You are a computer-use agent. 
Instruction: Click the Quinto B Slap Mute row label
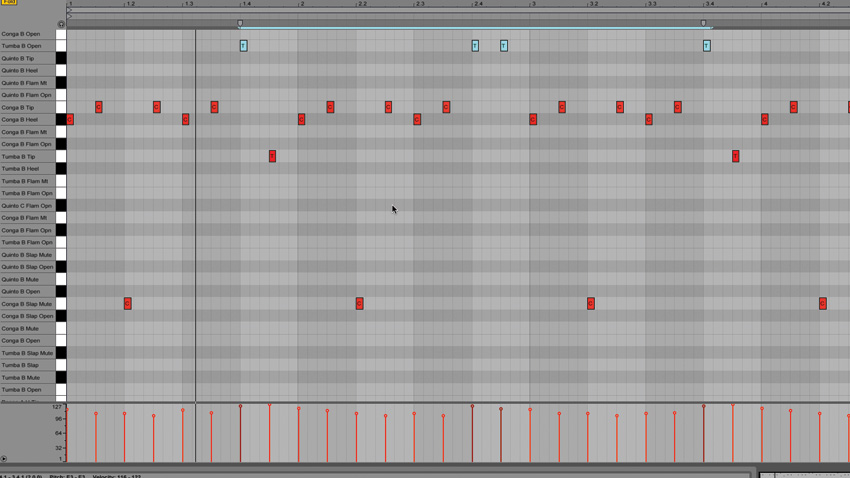point(27,255)
